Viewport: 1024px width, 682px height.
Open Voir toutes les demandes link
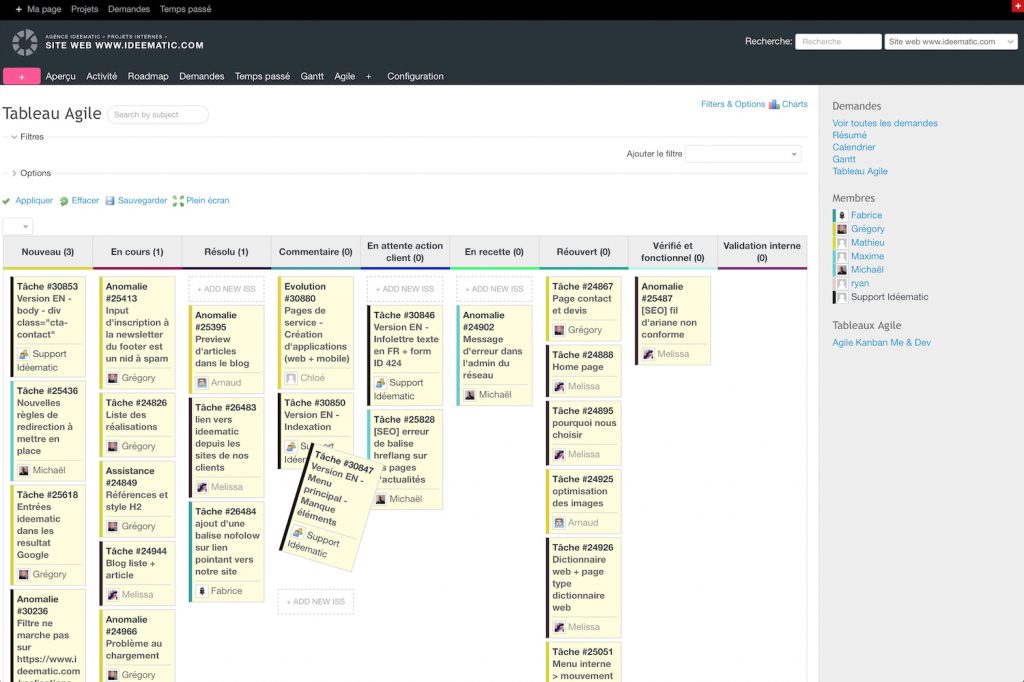[x=885, y=123]
